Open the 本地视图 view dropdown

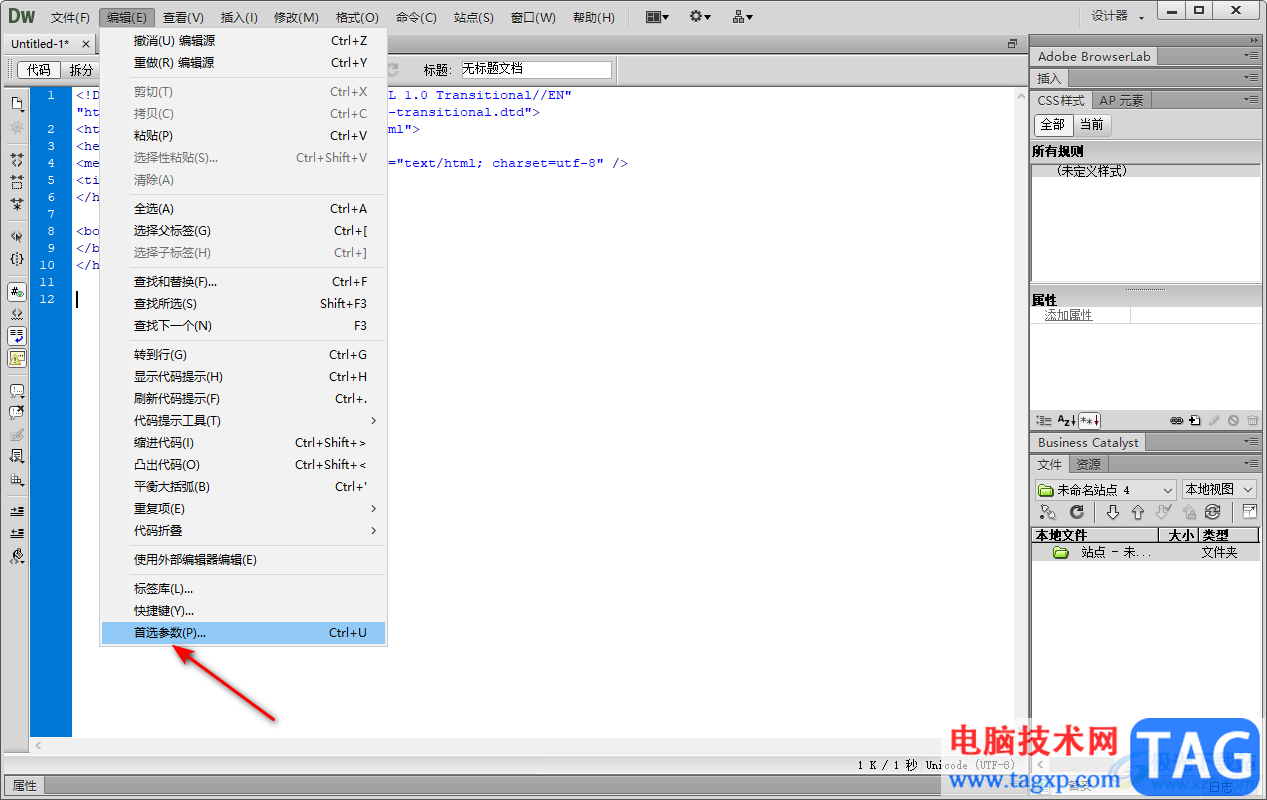(x=1219, y=490)
